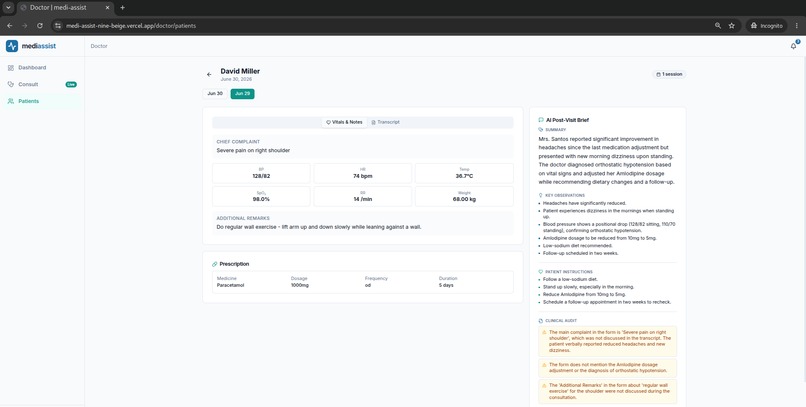Click the Weight value 68.00 kg
This screenshot has height=407, width=806.
click(x=464, y=199)
